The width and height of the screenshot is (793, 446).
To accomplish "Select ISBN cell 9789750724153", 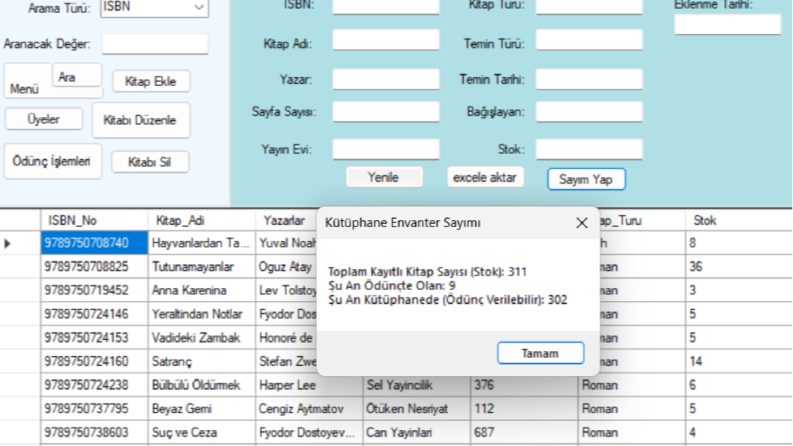I will tap(95, 338).
